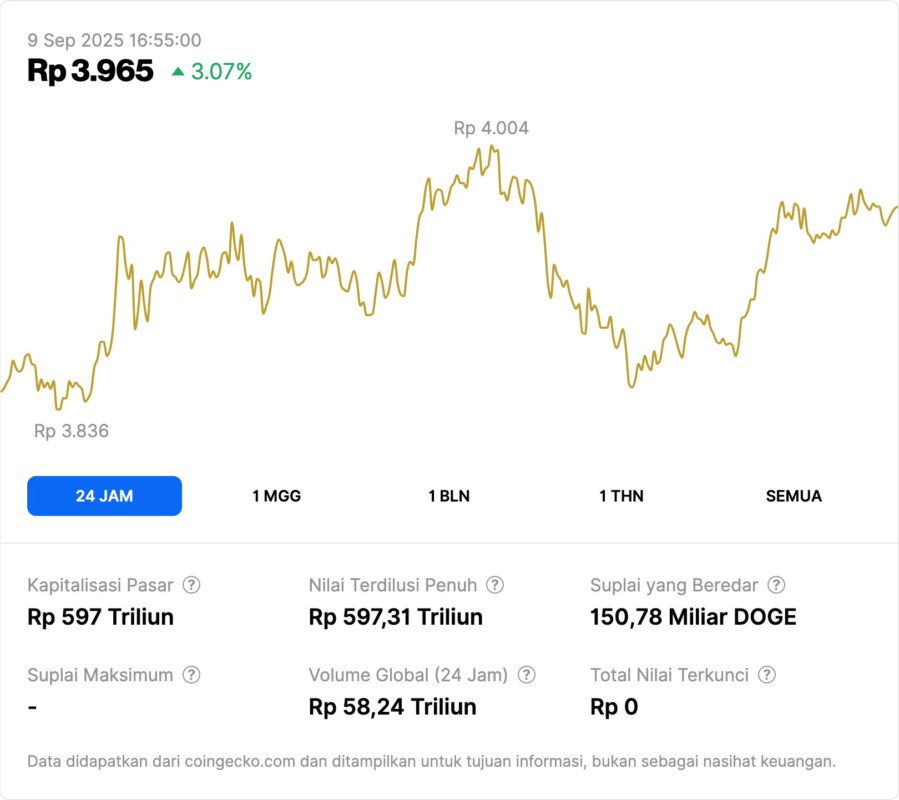The height and width of the screenshot is (800, 899).
Task: Click help icon beside Suplai Maksimum
Action: pyautogui.click(x=191, y=675)
